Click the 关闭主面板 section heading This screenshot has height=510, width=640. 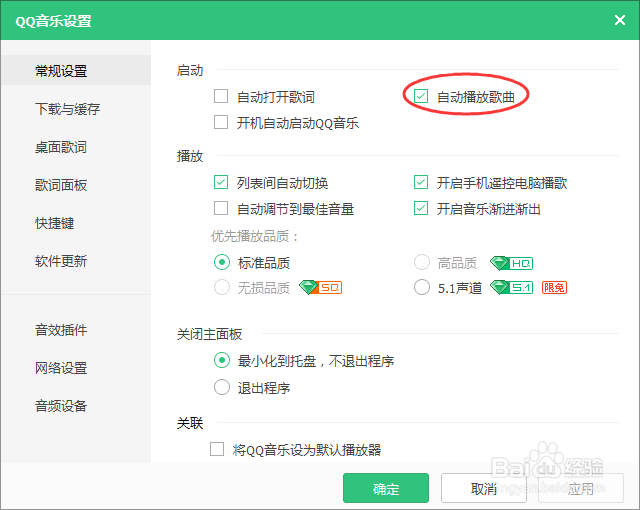(209, 334)
